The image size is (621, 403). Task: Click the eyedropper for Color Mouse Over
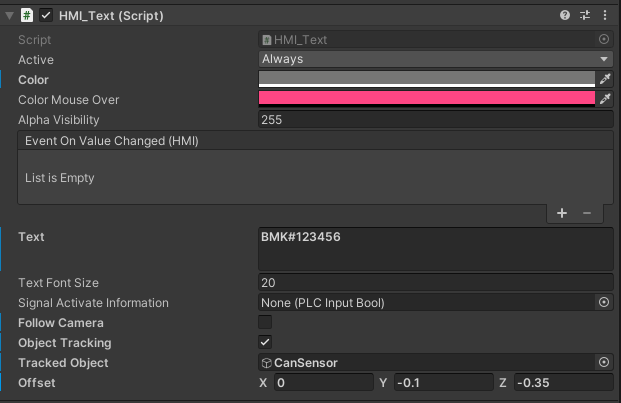click(604, 99)
